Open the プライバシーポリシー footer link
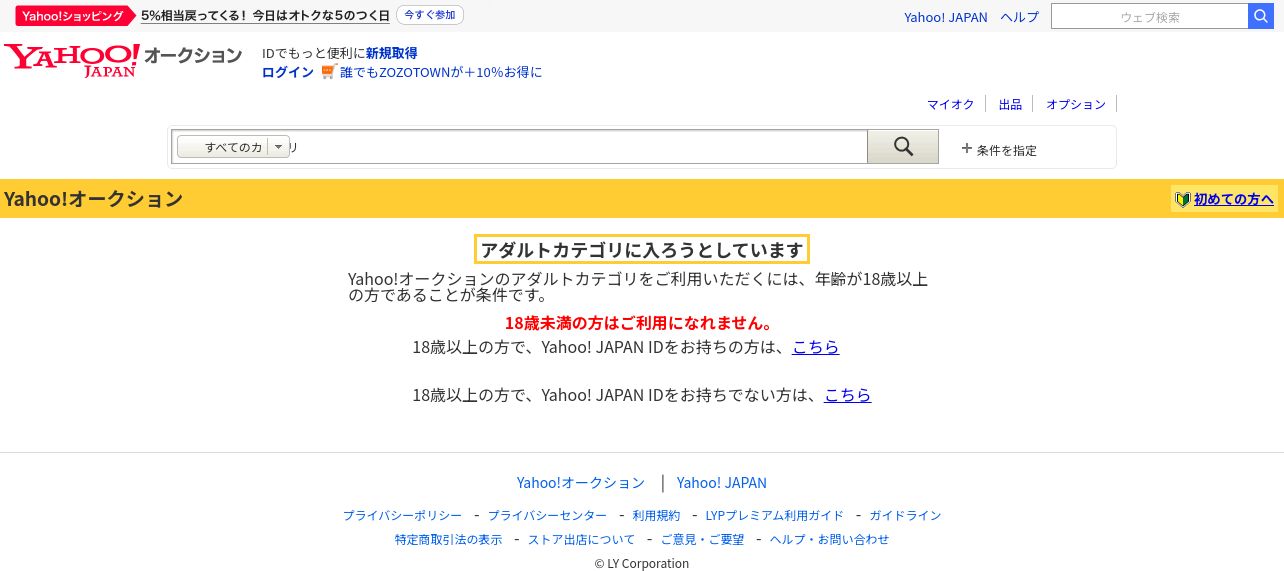This screenshot has height=571, width=1284. (403, 515)
